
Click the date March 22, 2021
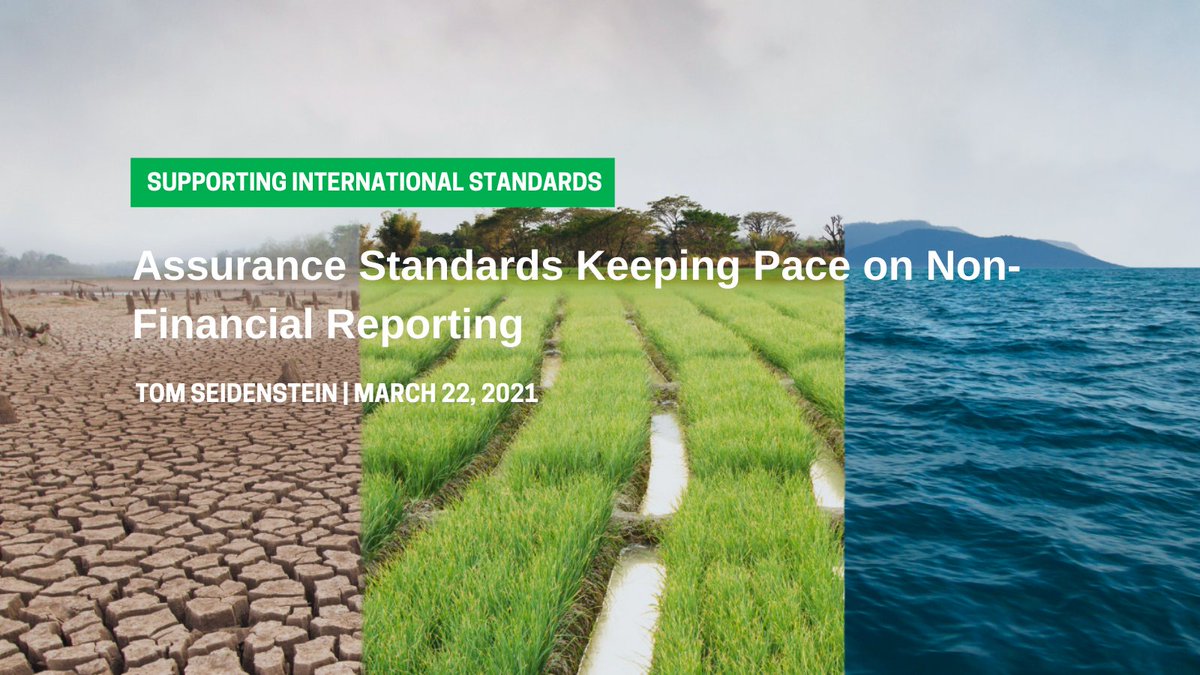[446, 393]
